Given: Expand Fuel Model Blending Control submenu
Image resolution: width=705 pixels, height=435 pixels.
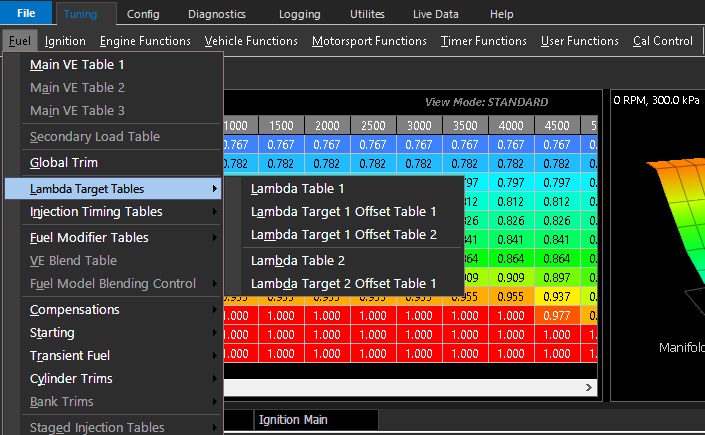Looking at the screenshot, I should [113, 284].
